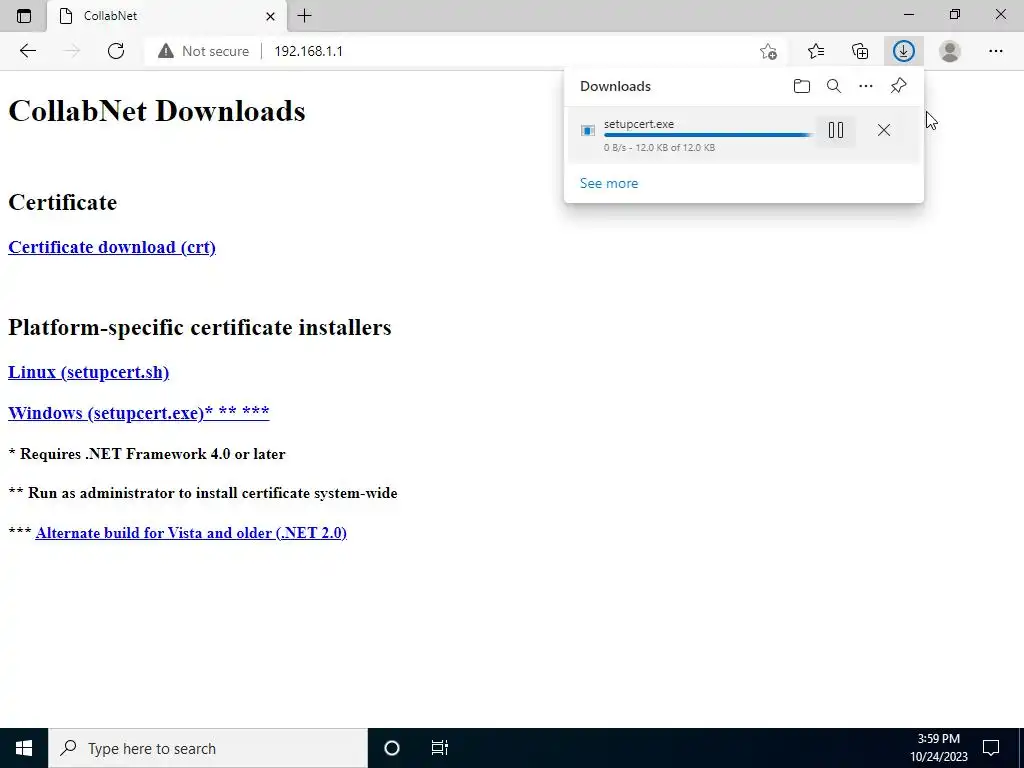Minimize the browser window

click(909, 14)
